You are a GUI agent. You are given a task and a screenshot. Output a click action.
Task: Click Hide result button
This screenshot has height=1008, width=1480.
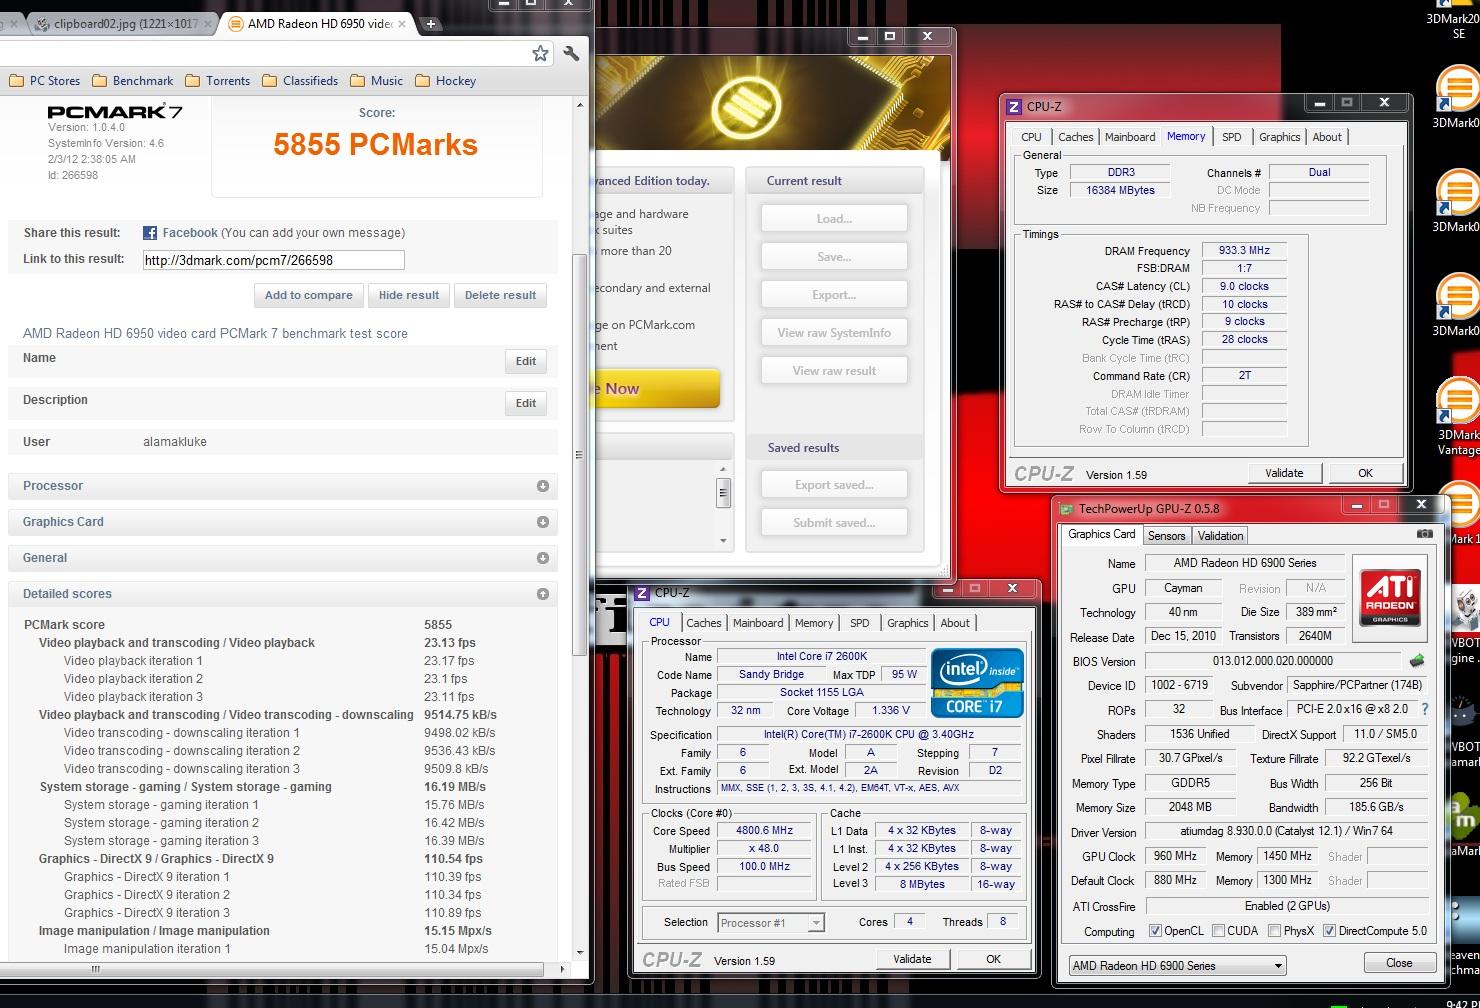409,295
